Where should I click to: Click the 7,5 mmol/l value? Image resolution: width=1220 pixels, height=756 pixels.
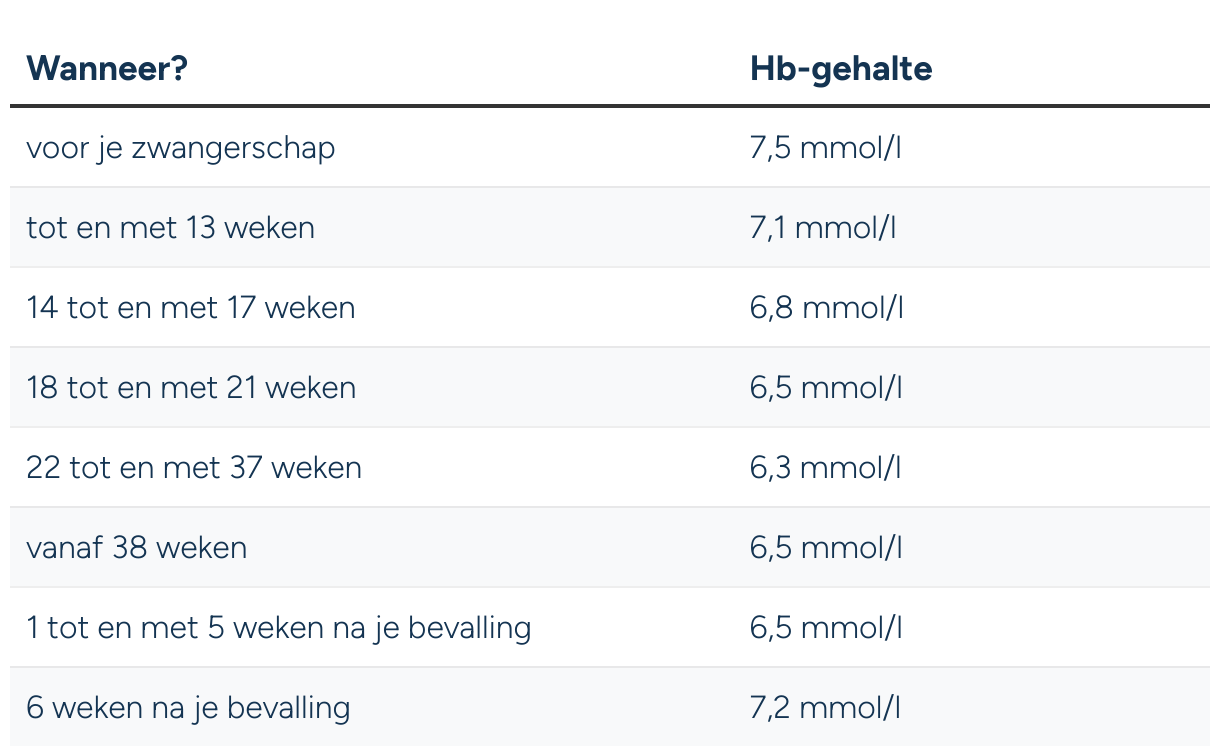(x=826, y=148)
